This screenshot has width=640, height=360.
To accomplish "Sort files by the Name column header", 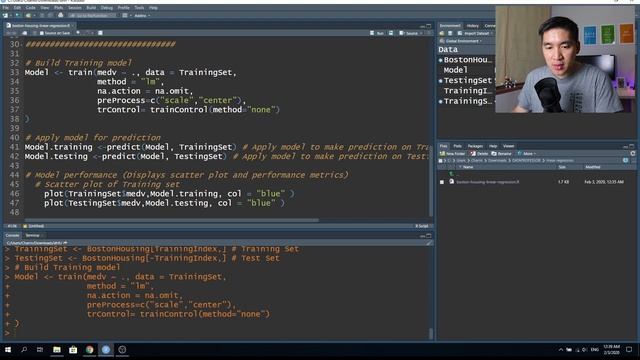I will click(x=468, y=167).
